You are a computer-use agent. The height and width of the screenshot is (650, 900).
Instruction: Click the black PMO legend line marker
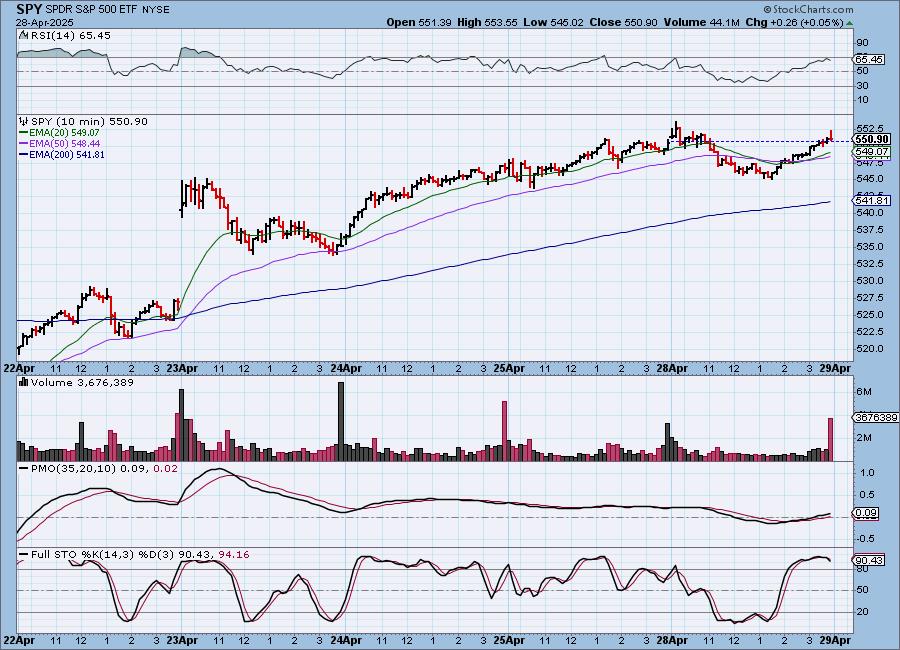pyautogui.click(x=24, y=469)
